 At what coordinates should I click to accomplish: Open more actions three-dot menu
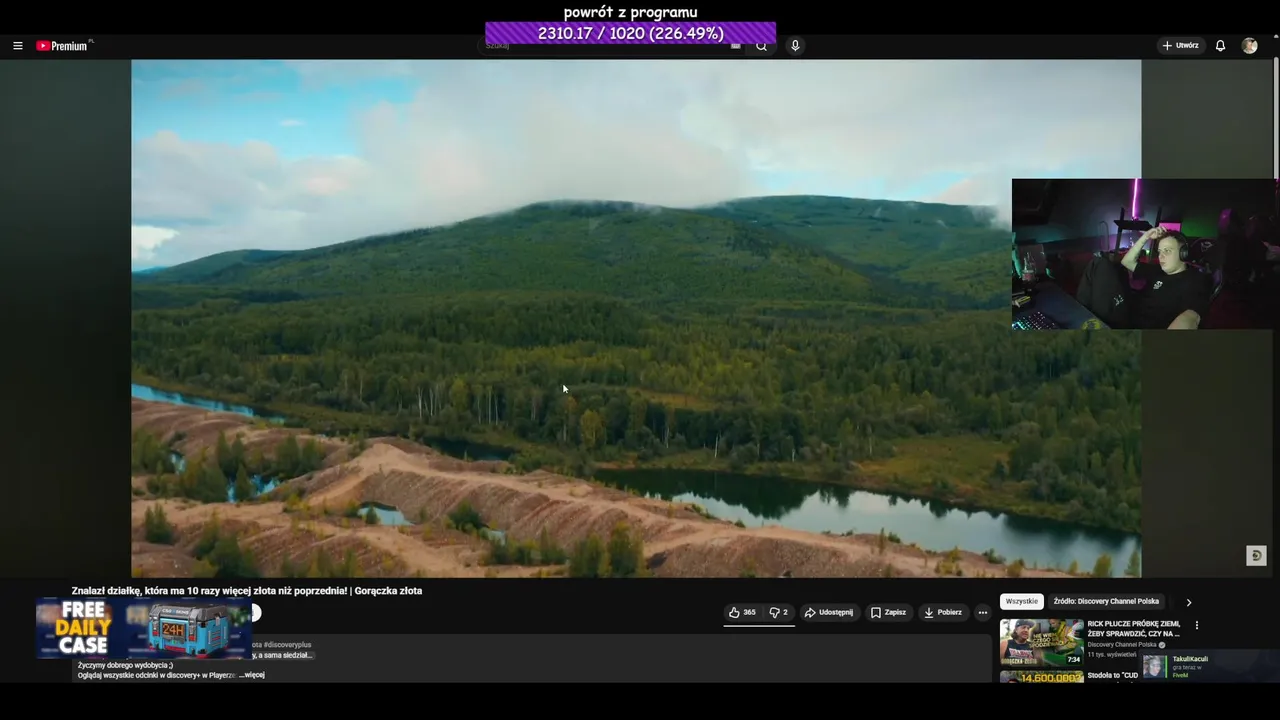tap(983, 612)
